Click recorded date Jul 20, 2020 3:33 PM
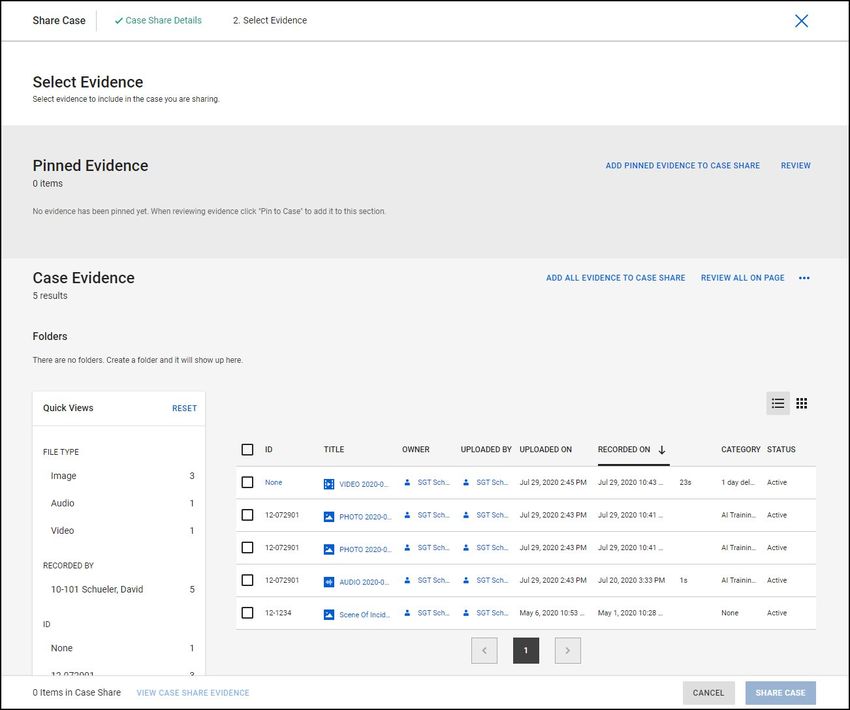 point(632,580)
